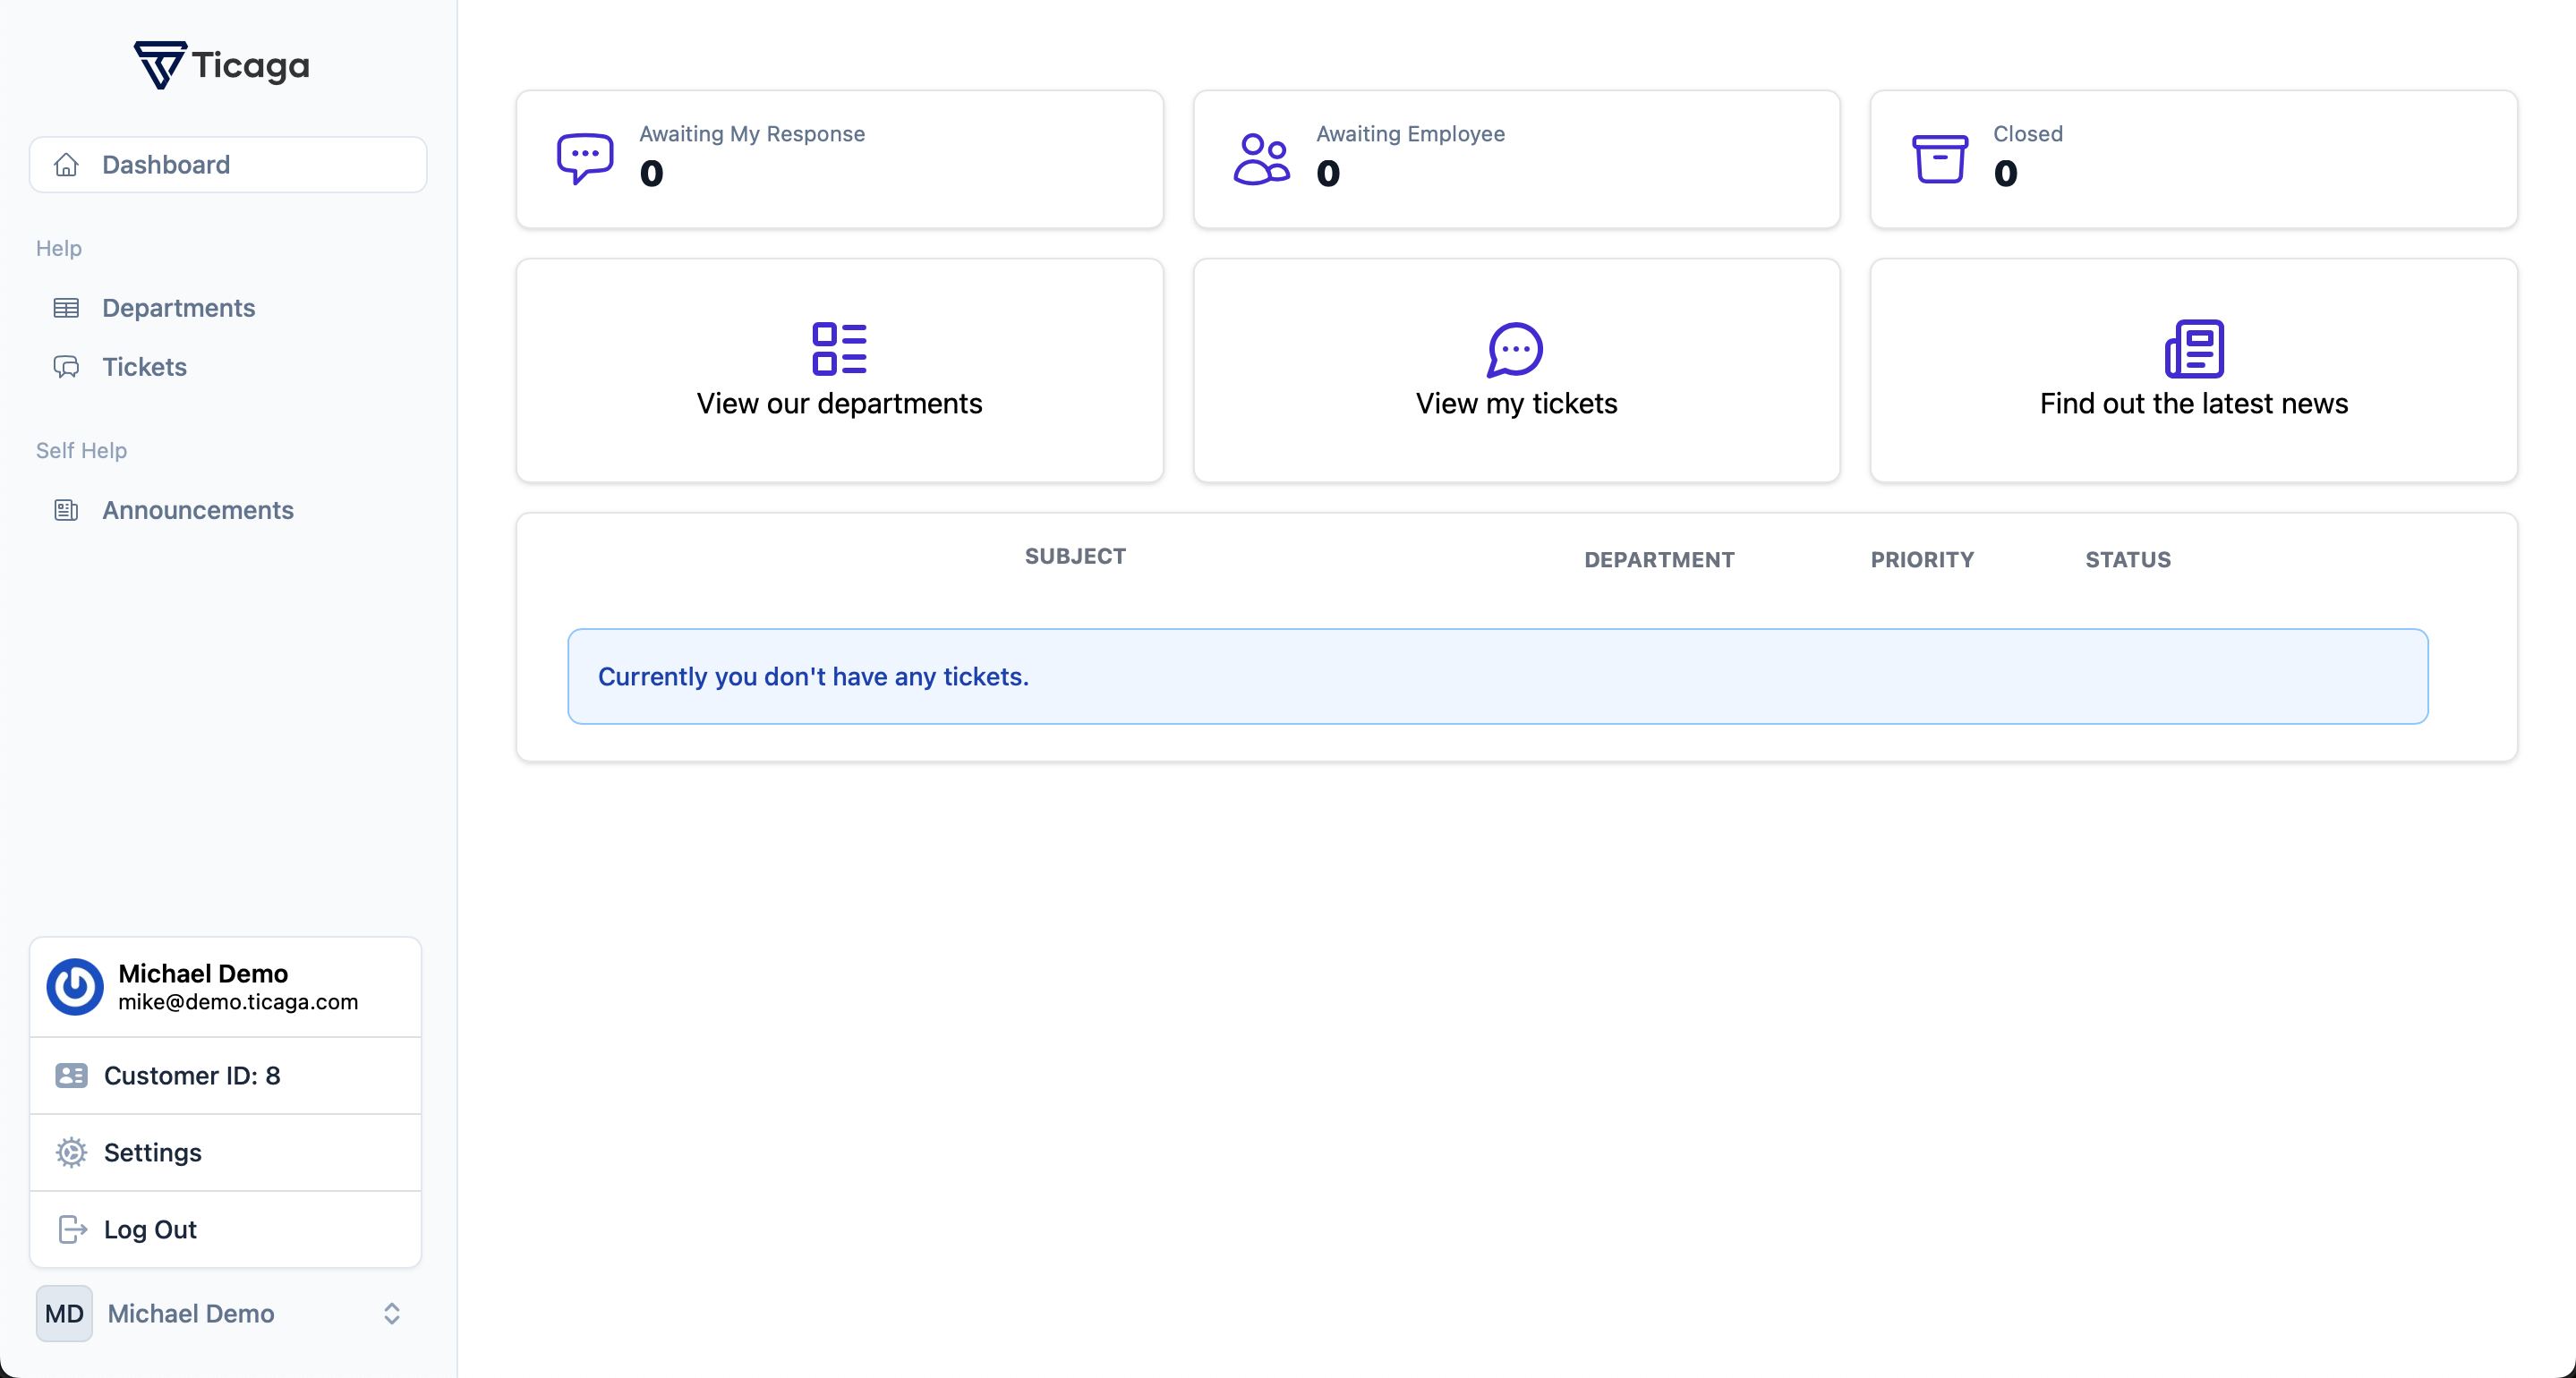Select Log Out from user menu

point(226,1229)
